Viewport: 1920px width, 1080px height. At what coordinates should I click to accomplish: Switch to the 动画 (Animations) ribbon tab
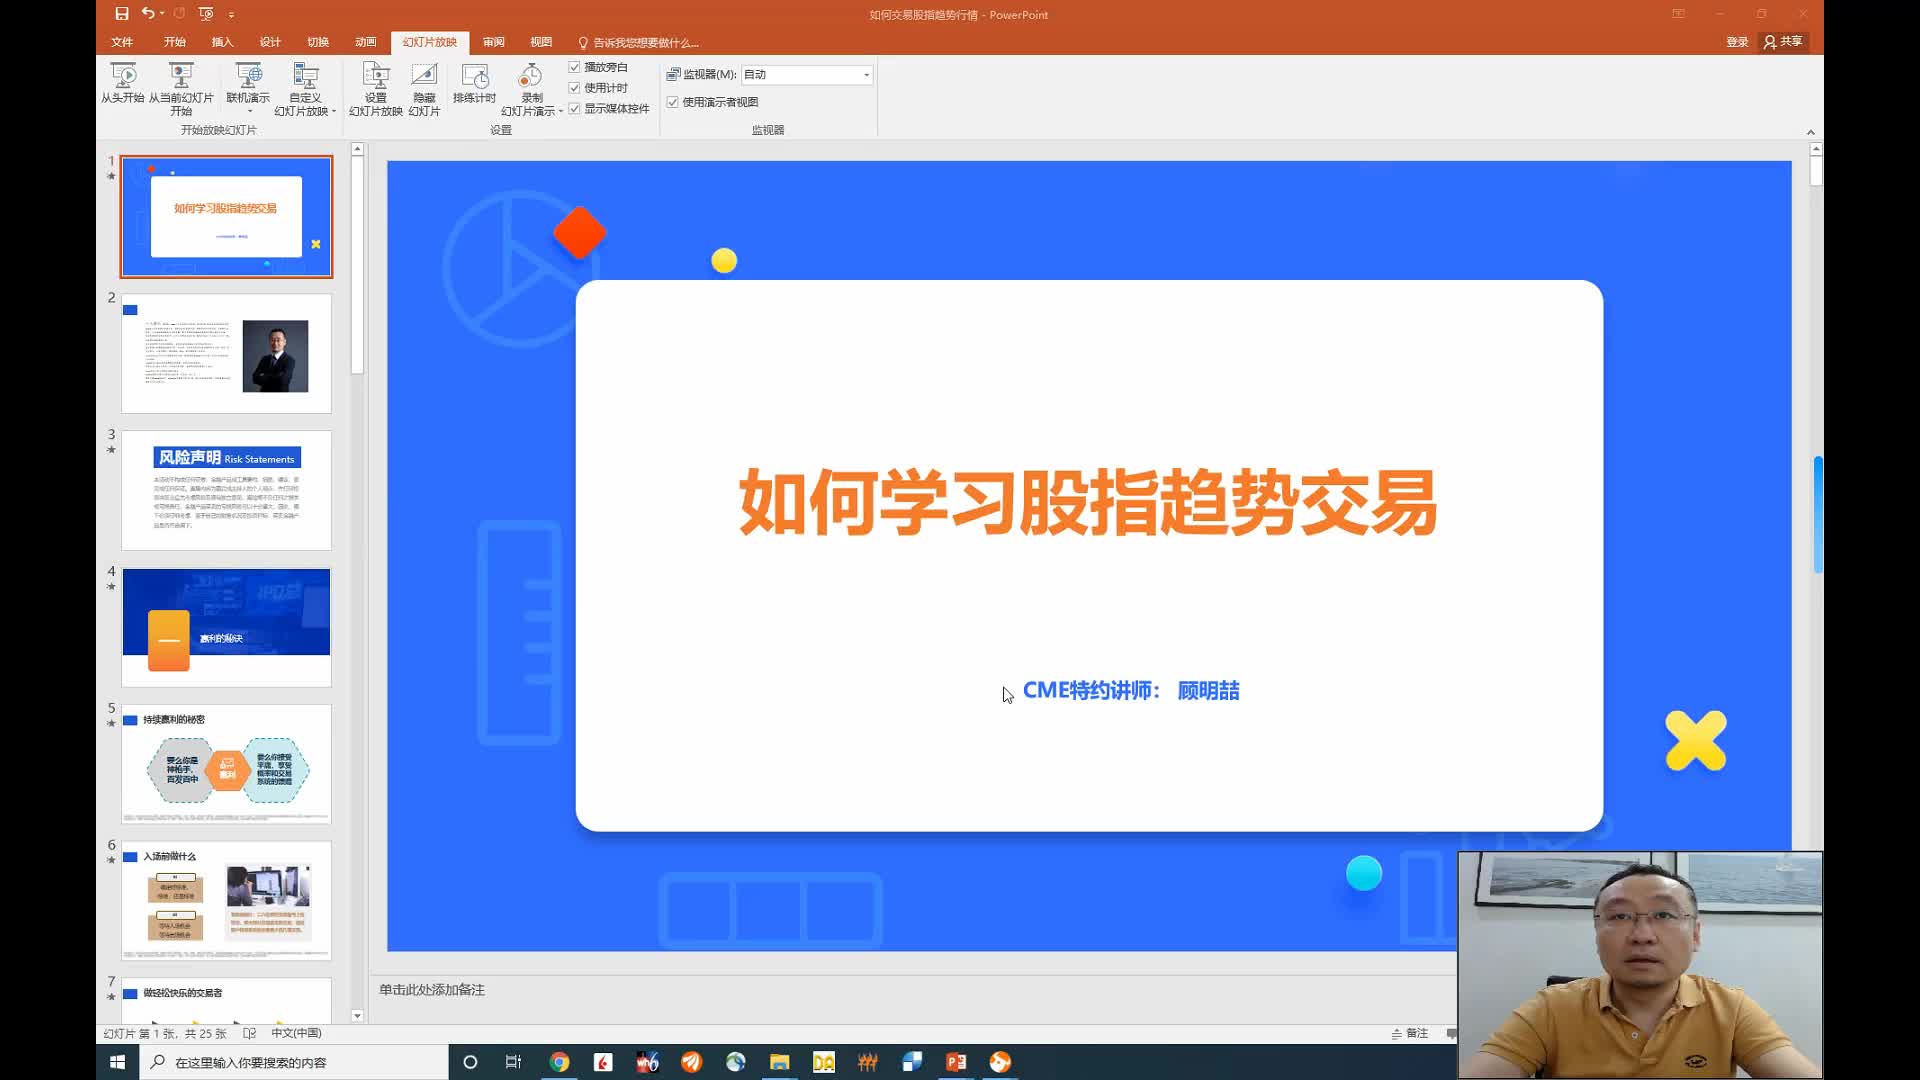pyautogui.click(x=366, y=42)
